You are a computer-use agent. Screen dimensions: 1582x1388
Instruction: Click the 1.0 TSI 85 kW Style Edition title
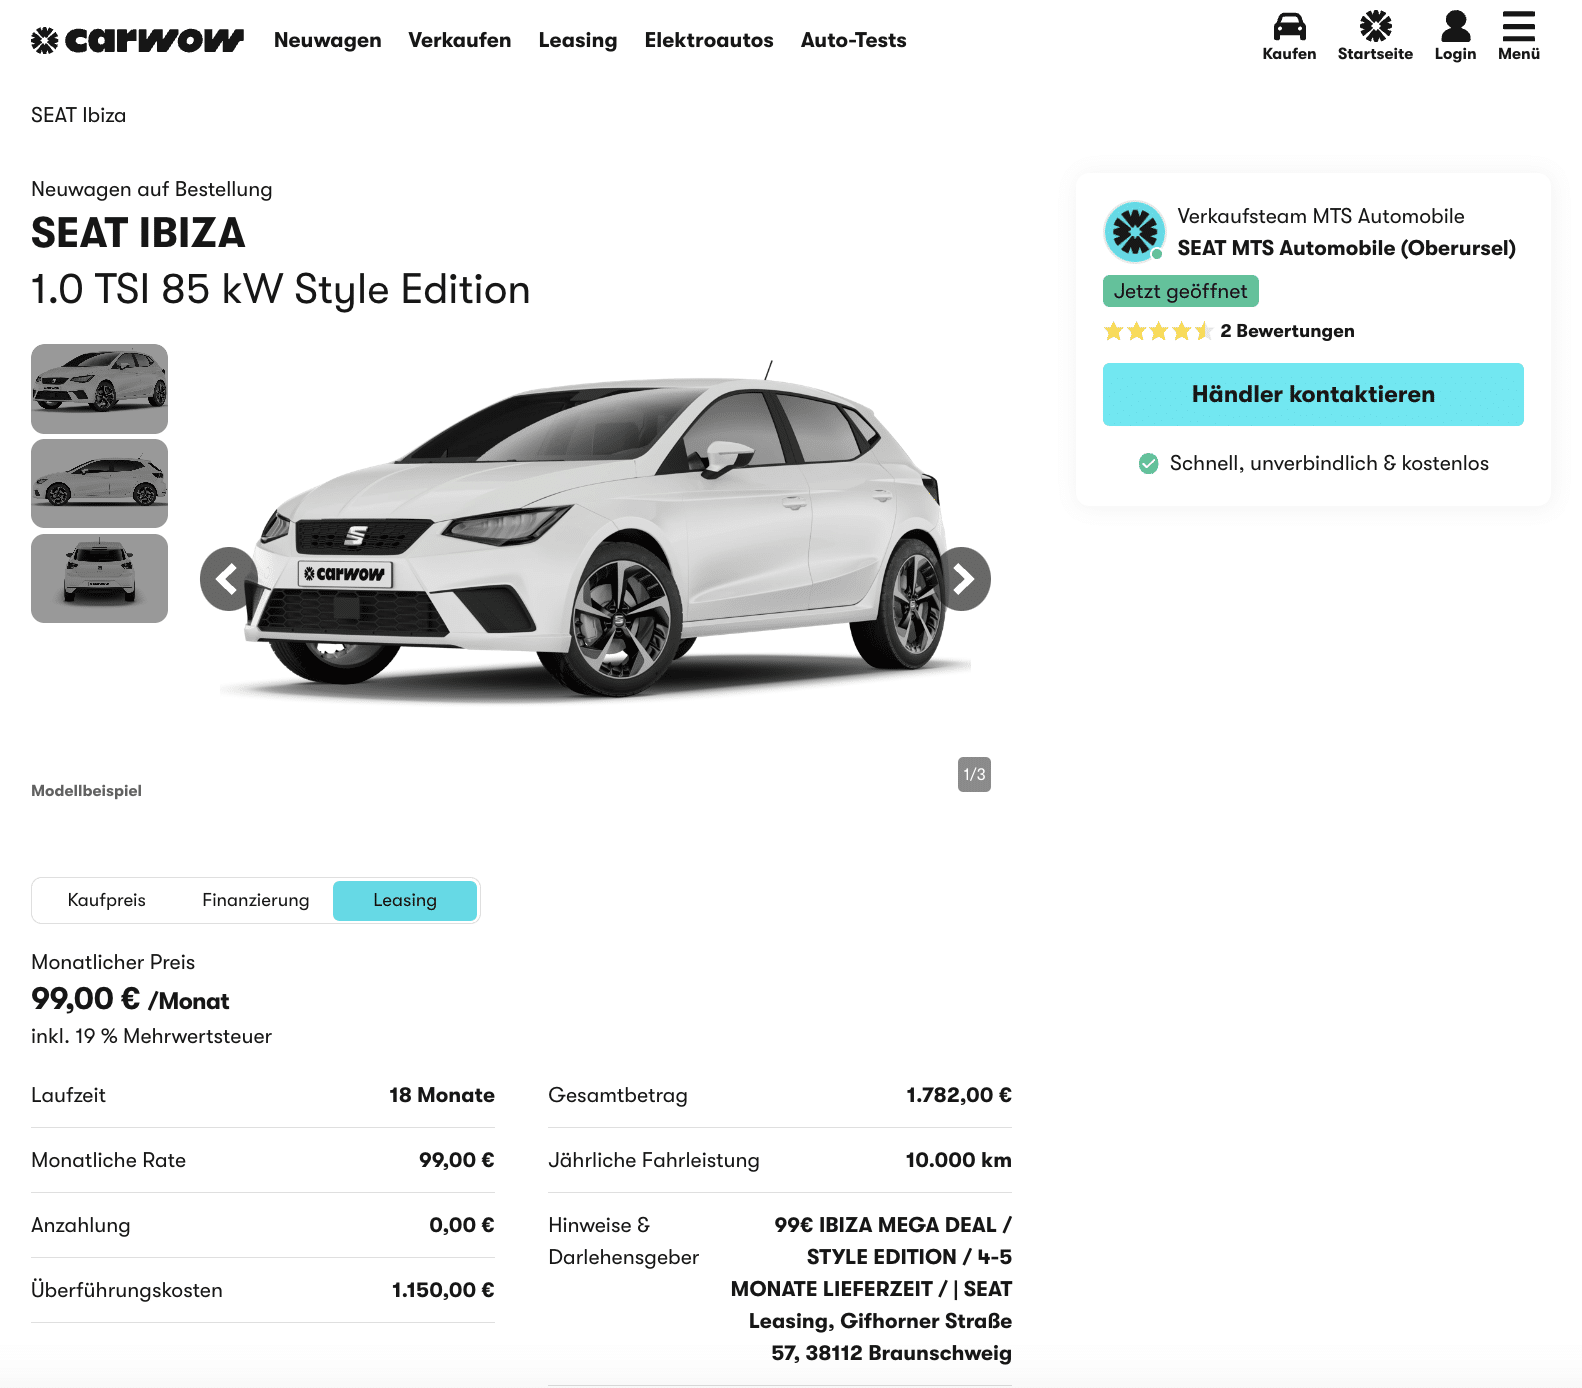(x=280, y=290)
